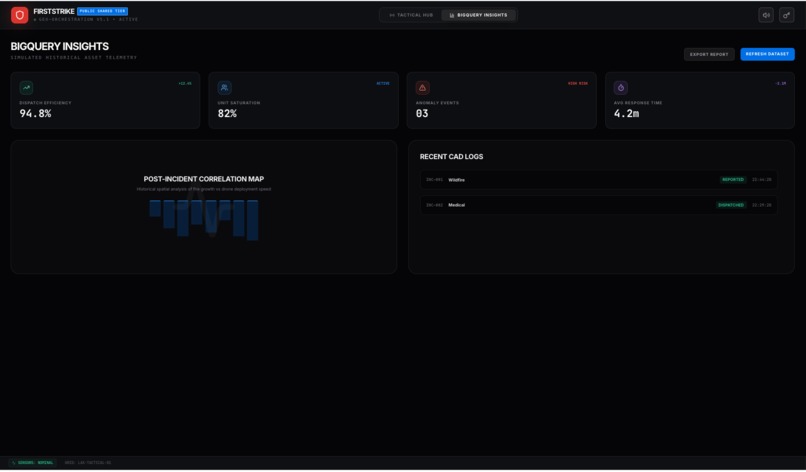Click the Post-Incident Correlation Map title

[204, 179]
